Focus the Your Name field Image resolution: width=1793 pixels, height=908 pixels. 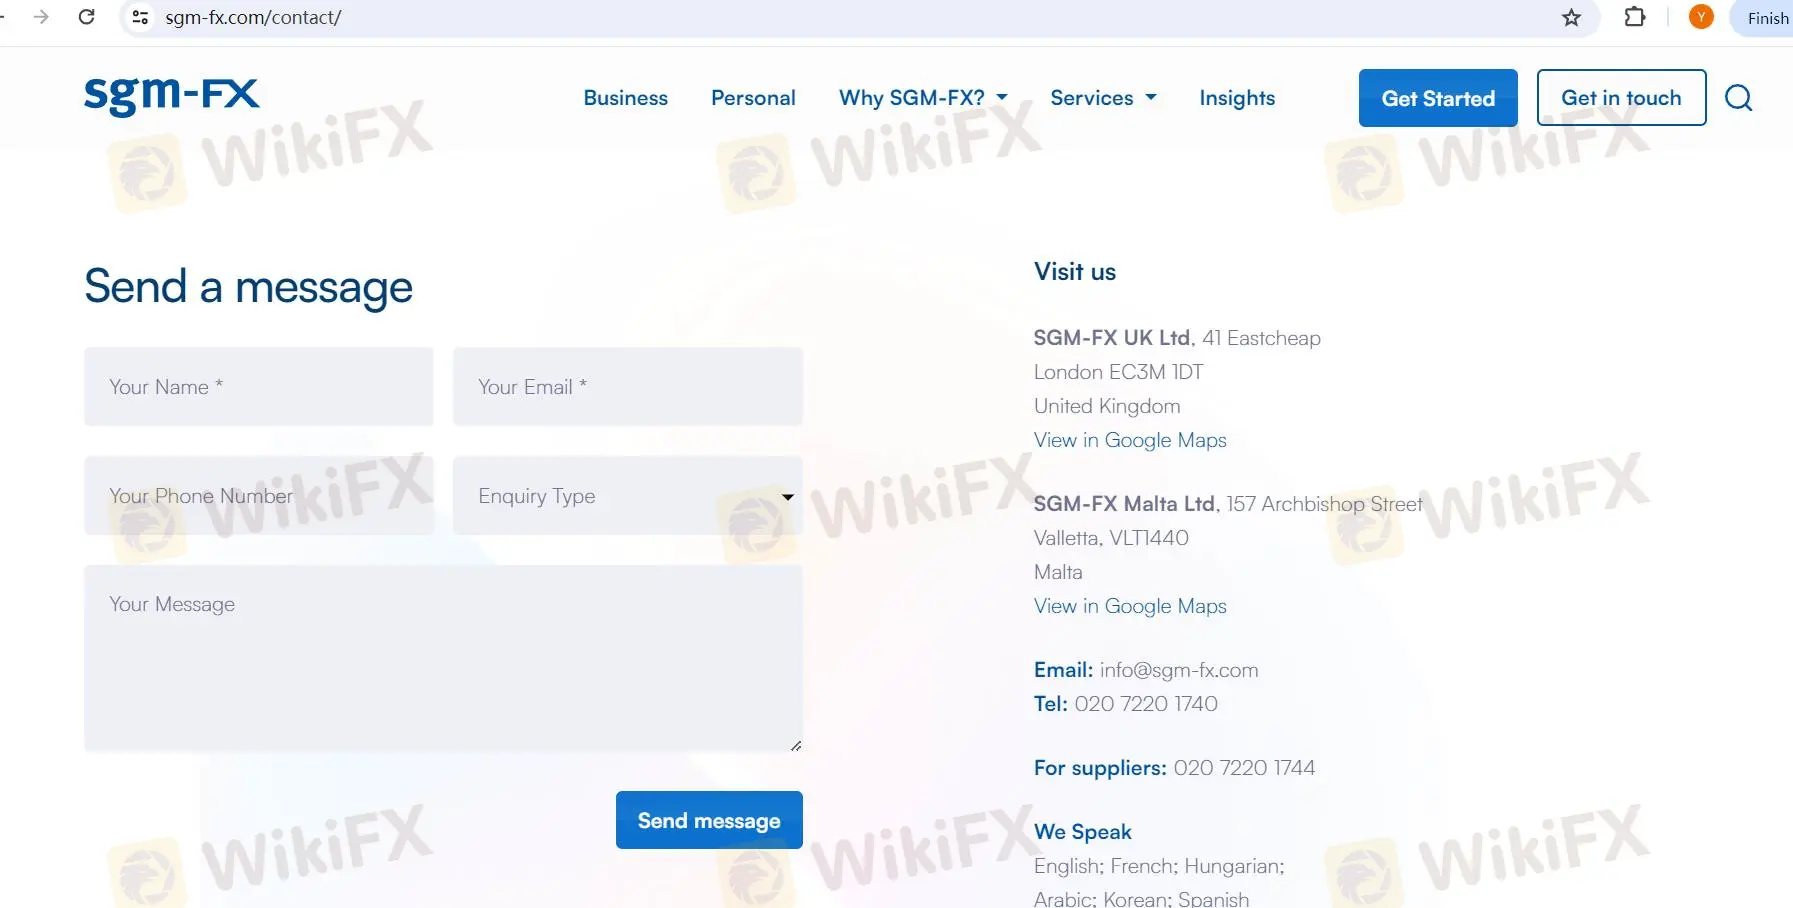259,387
